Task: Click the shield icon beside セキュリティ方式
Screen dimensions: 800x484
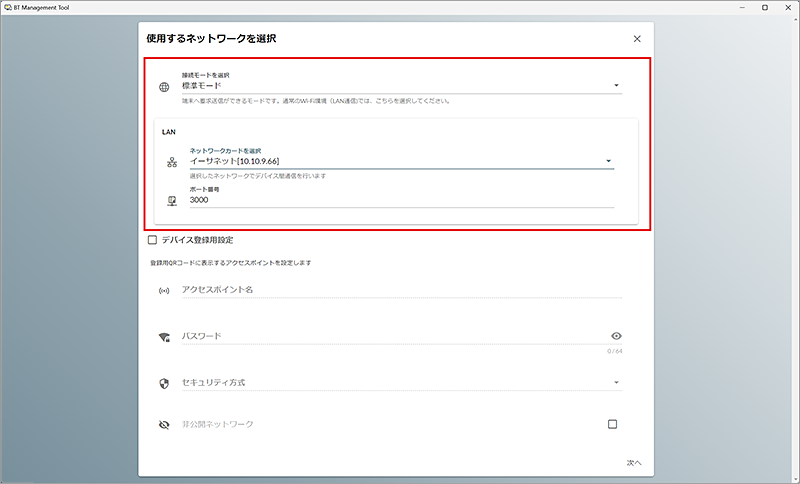Action: [x=165, y=383]
